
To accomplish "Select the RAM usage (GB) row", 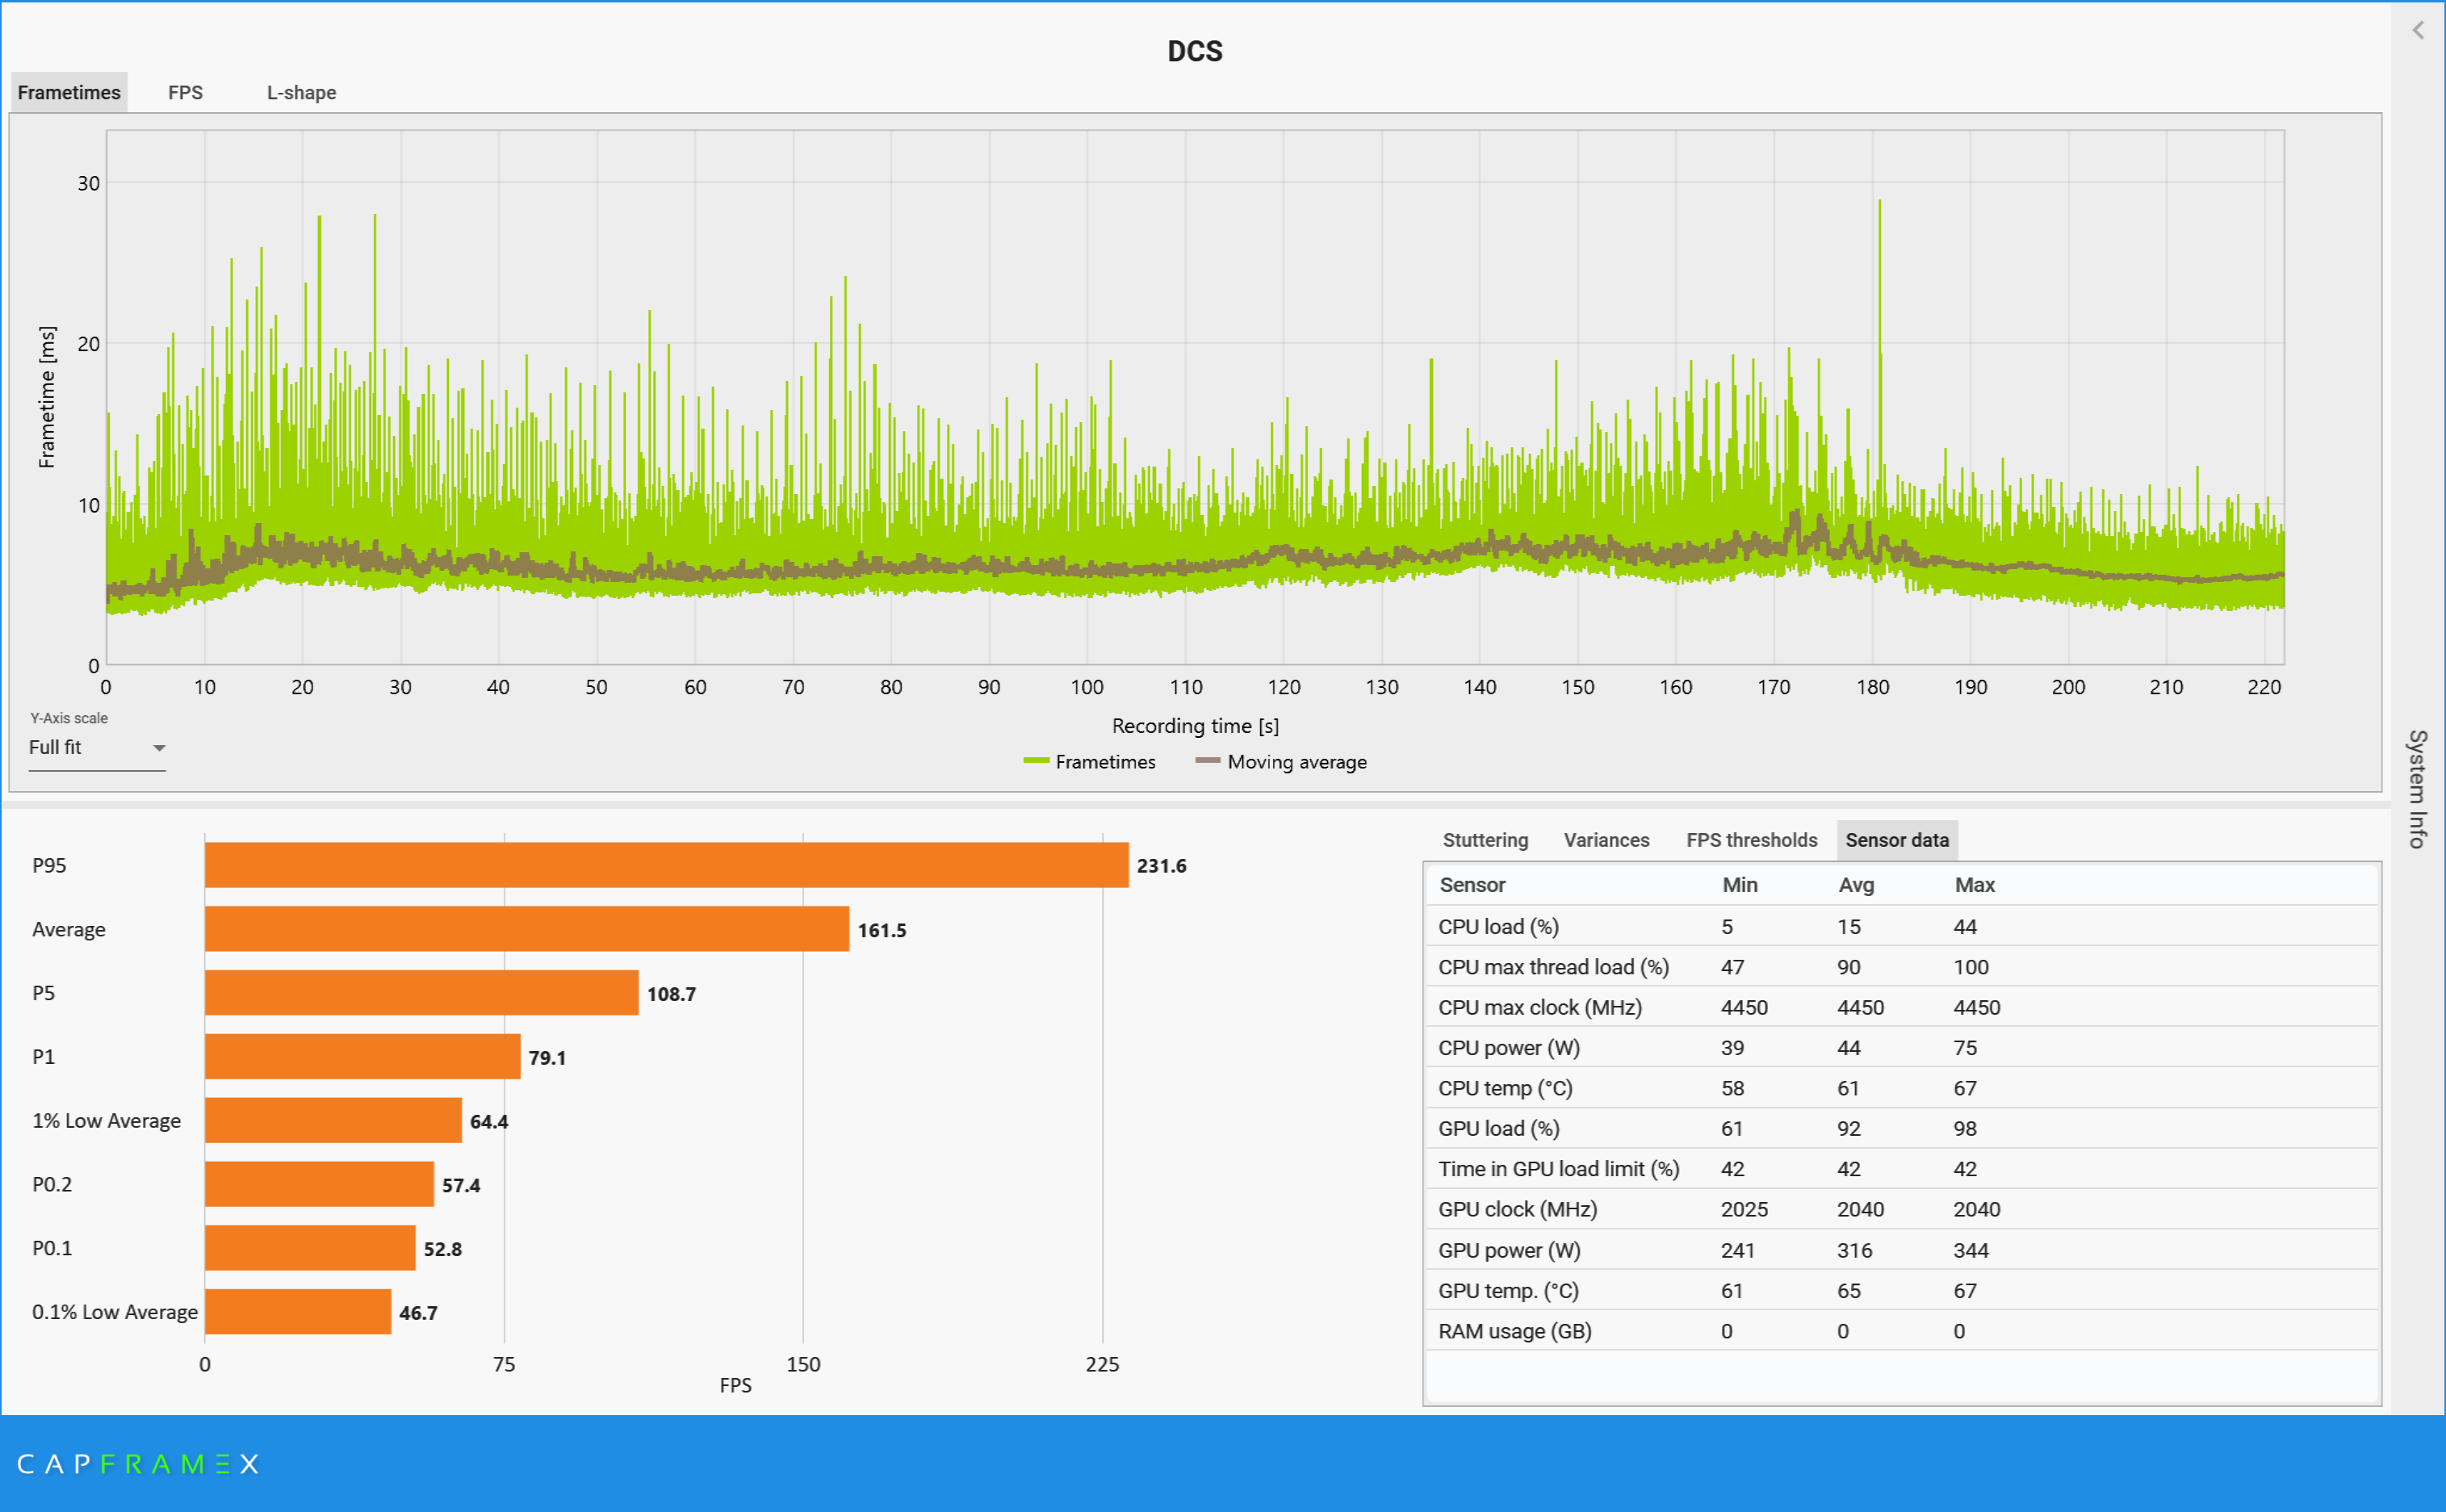I will [1901, 1331].
